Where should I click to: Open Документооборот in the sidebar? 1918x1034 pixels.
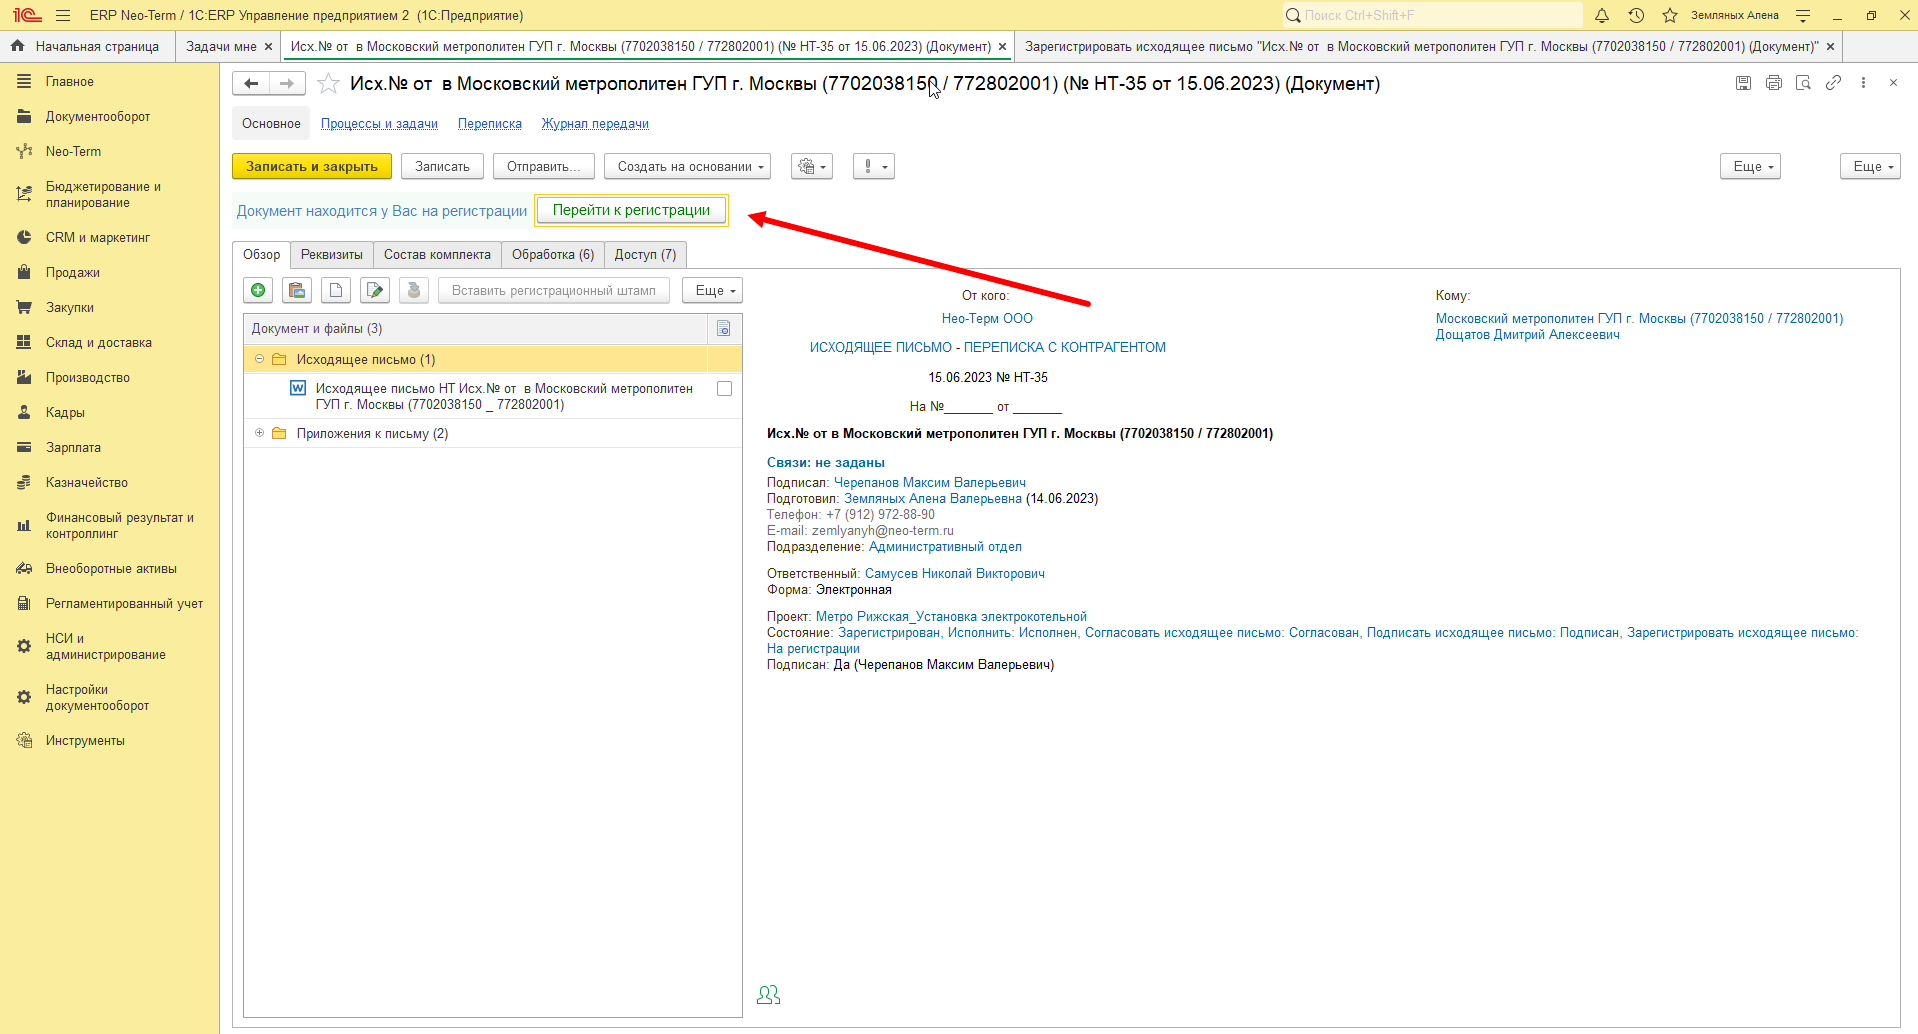pyautogui.click(x=98, y=116)
